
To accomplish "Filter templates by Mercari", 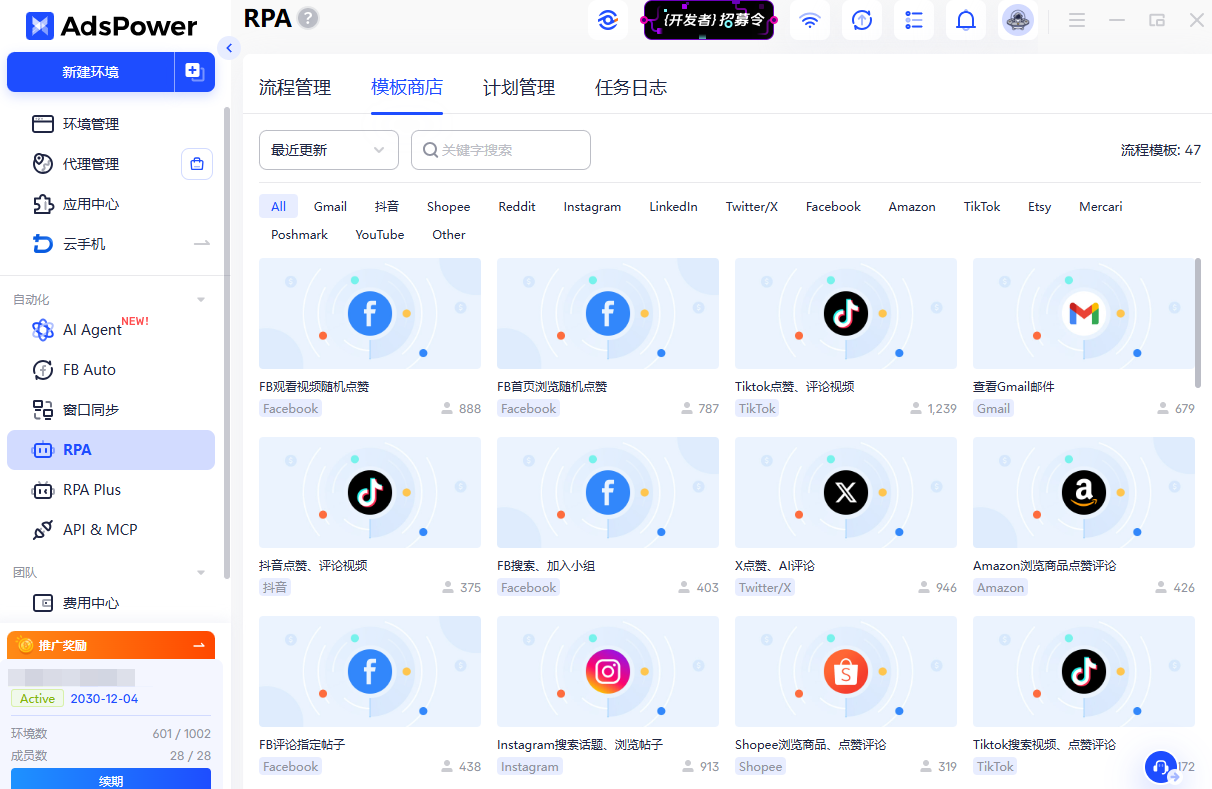I will click(1101, 206).
